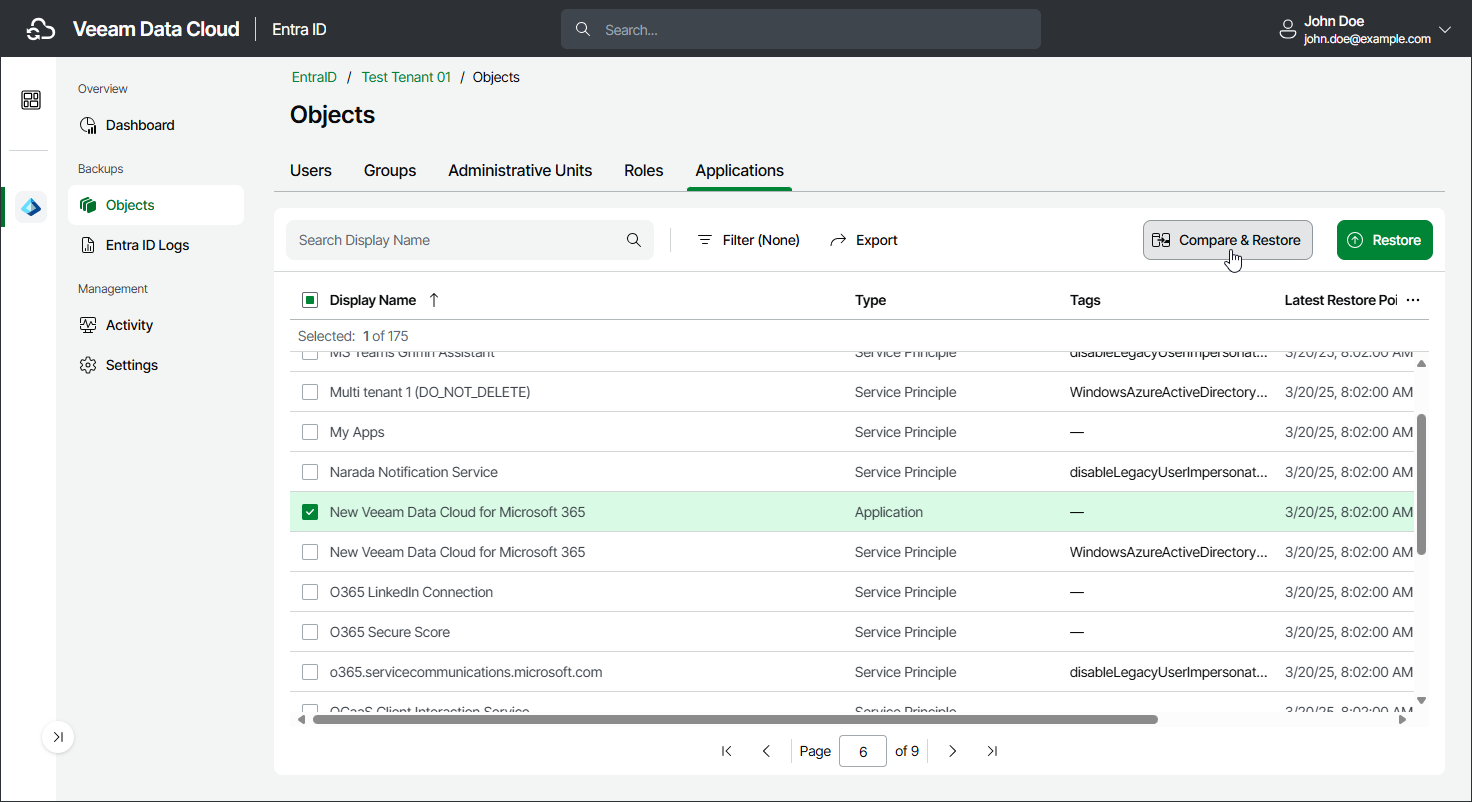1472x802 pixels.
Task: Click the horizontal scrollbar right arrow
Action: click(x=1402, y=719)
